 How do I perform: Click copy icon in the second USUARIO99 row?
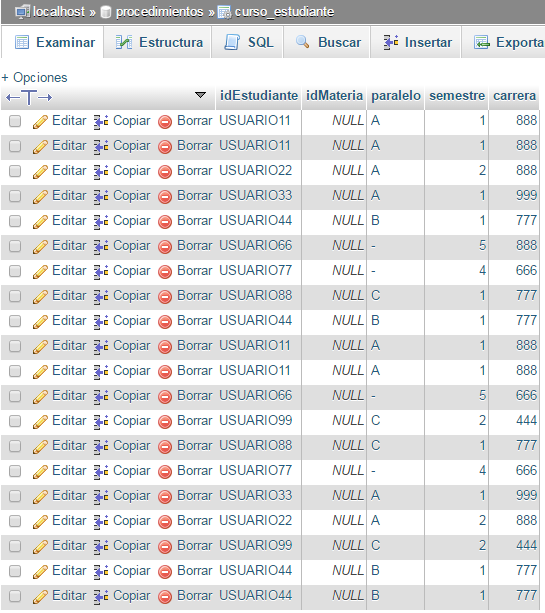(101, 547)
